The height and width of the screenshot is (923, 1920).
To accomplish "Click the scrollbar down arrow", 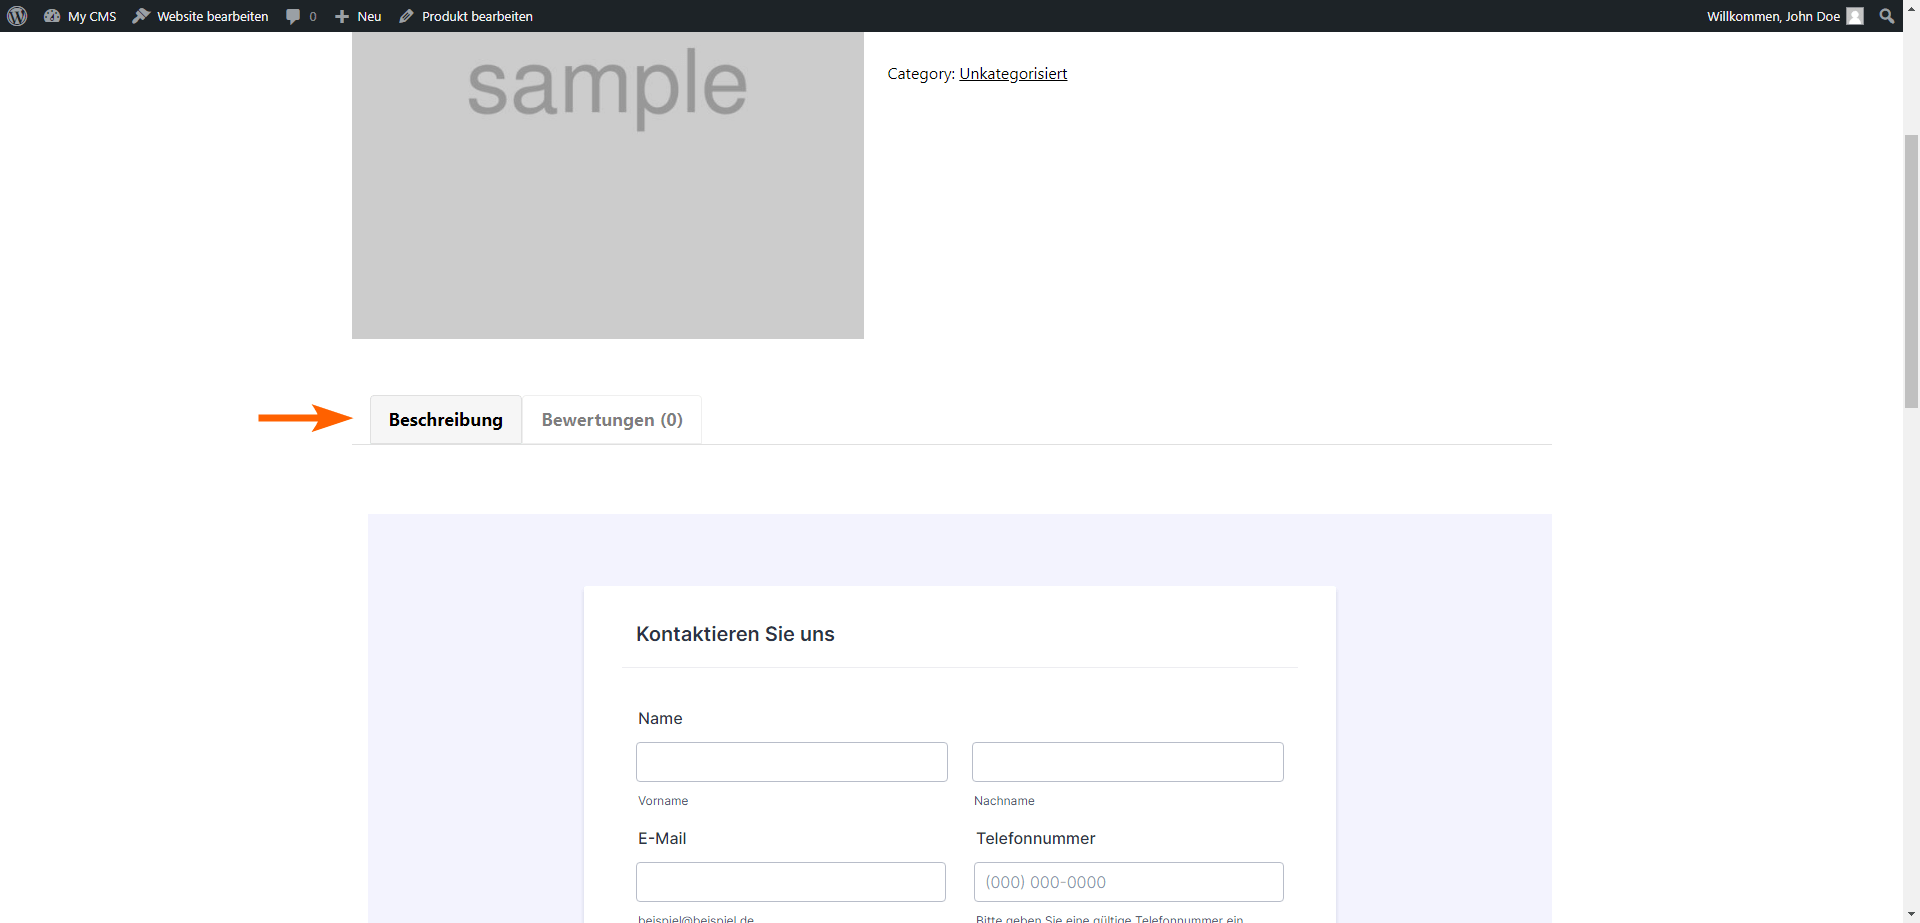I will tap(1911, 913).
